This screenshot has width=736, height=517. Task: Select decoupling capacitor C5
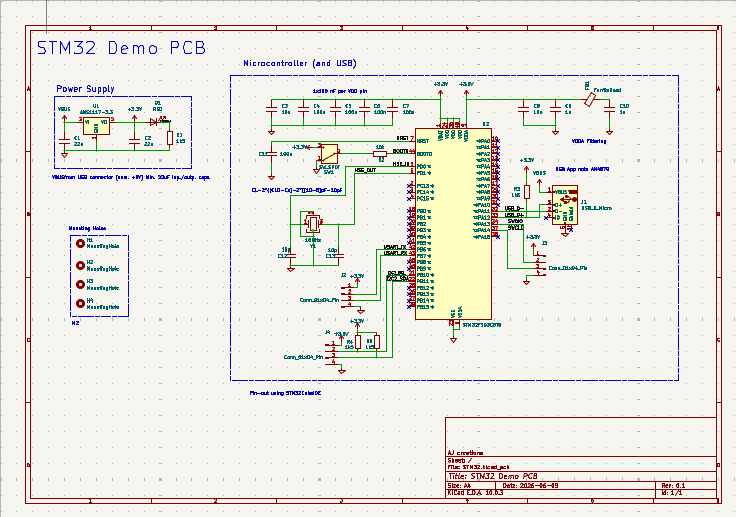pos(335,109)
